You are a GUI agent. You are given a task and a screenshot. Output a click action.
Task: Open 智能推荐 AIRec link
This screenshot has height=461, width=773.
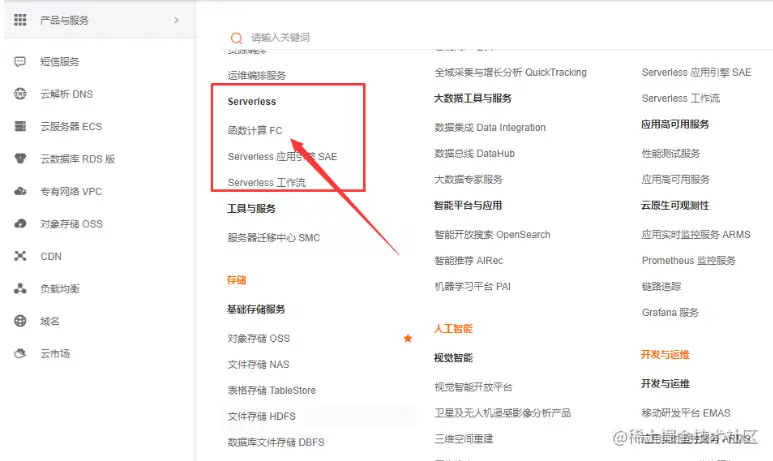(x=469, y=260)
